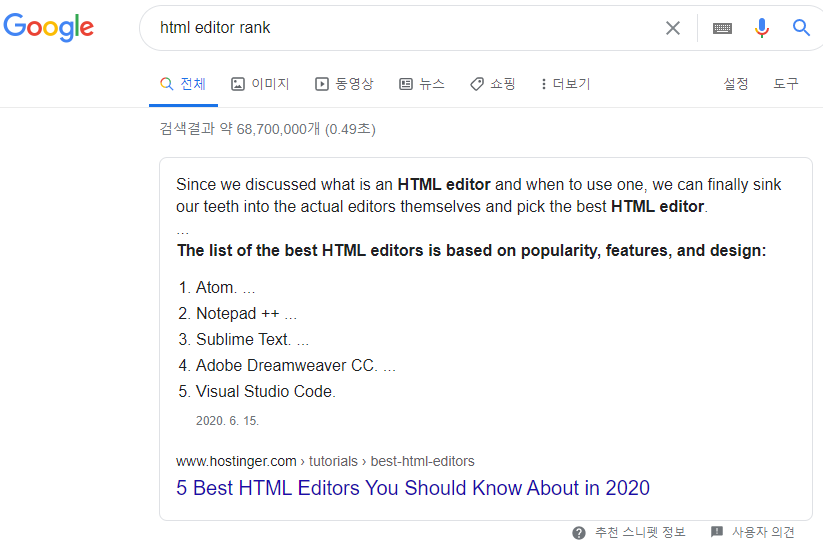Click the list item 3. Sublime Text
Image resolution: width=823 pixels, height=549 pixels.
coord(243,340)
